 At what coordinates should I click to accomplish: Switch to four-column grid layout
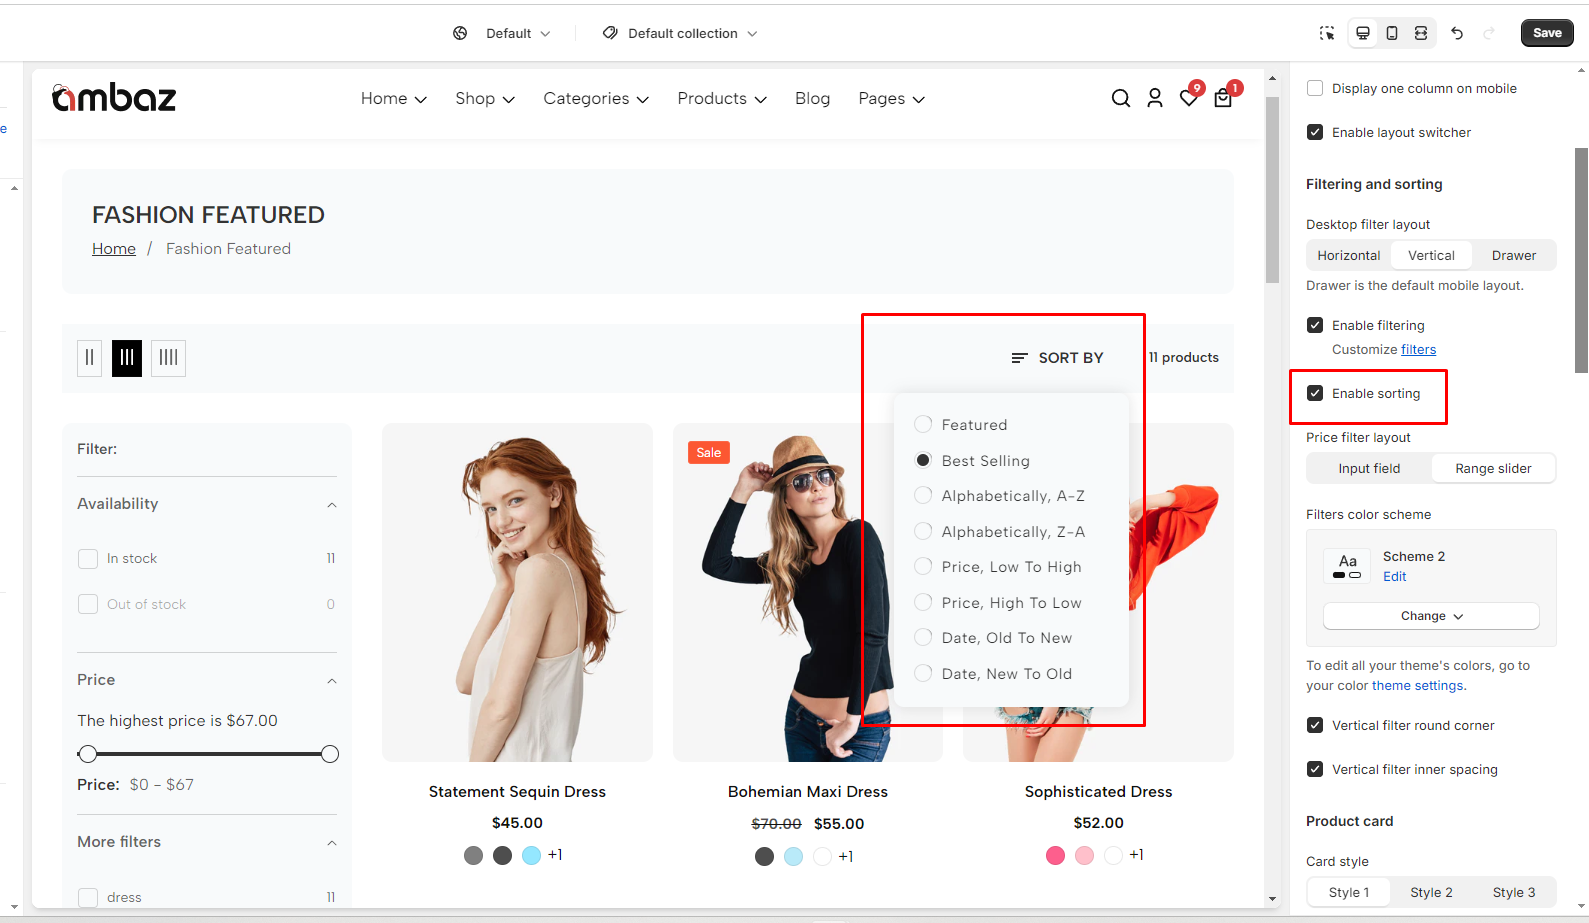pyautogui.click(x=168, y=358)
